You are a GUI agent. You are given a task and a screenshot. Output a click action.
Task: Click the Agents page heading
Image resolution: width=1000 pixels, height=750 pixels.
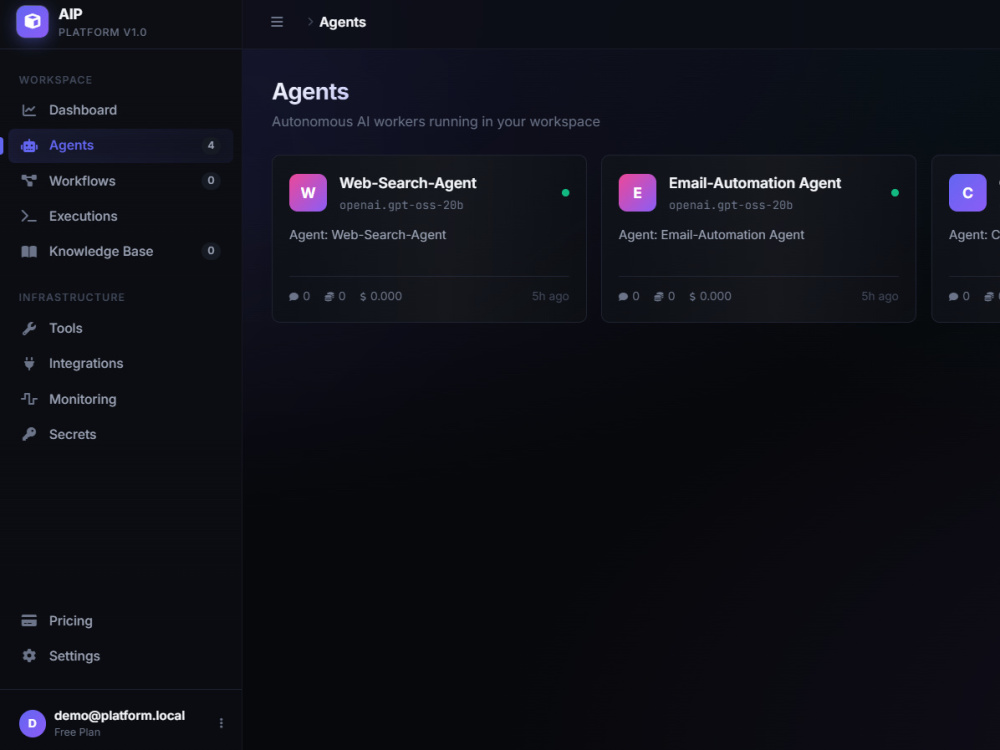pyautogui.click(x=311, y=92)
